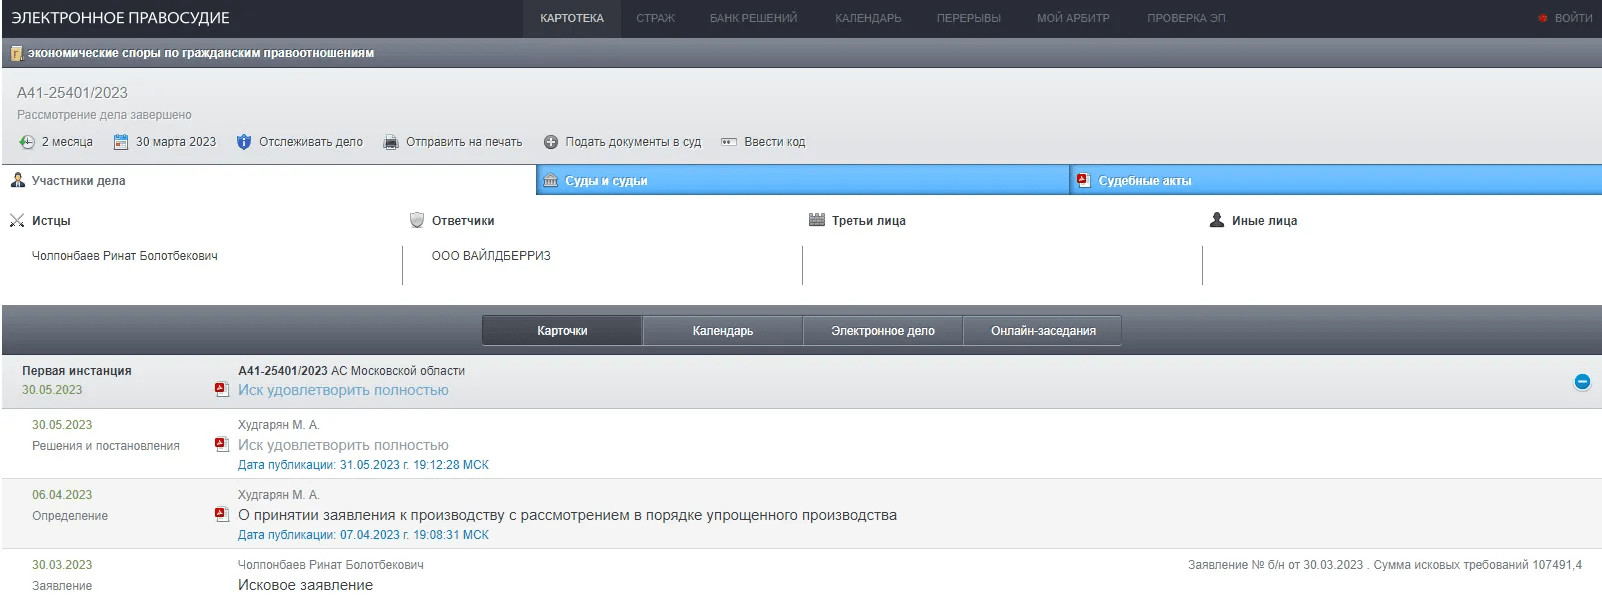Click the 30.03.2023 Заявление date

pyautogui.click(x=62, y=565)
